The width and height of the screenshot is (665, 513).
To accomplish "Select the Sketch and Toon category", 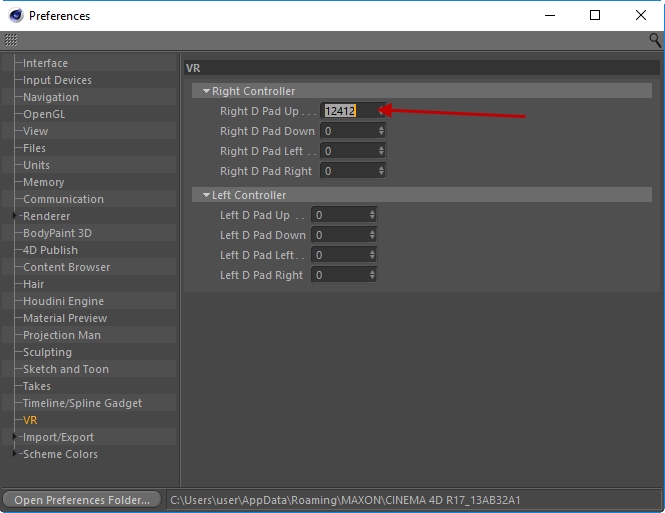I will 66,369.
